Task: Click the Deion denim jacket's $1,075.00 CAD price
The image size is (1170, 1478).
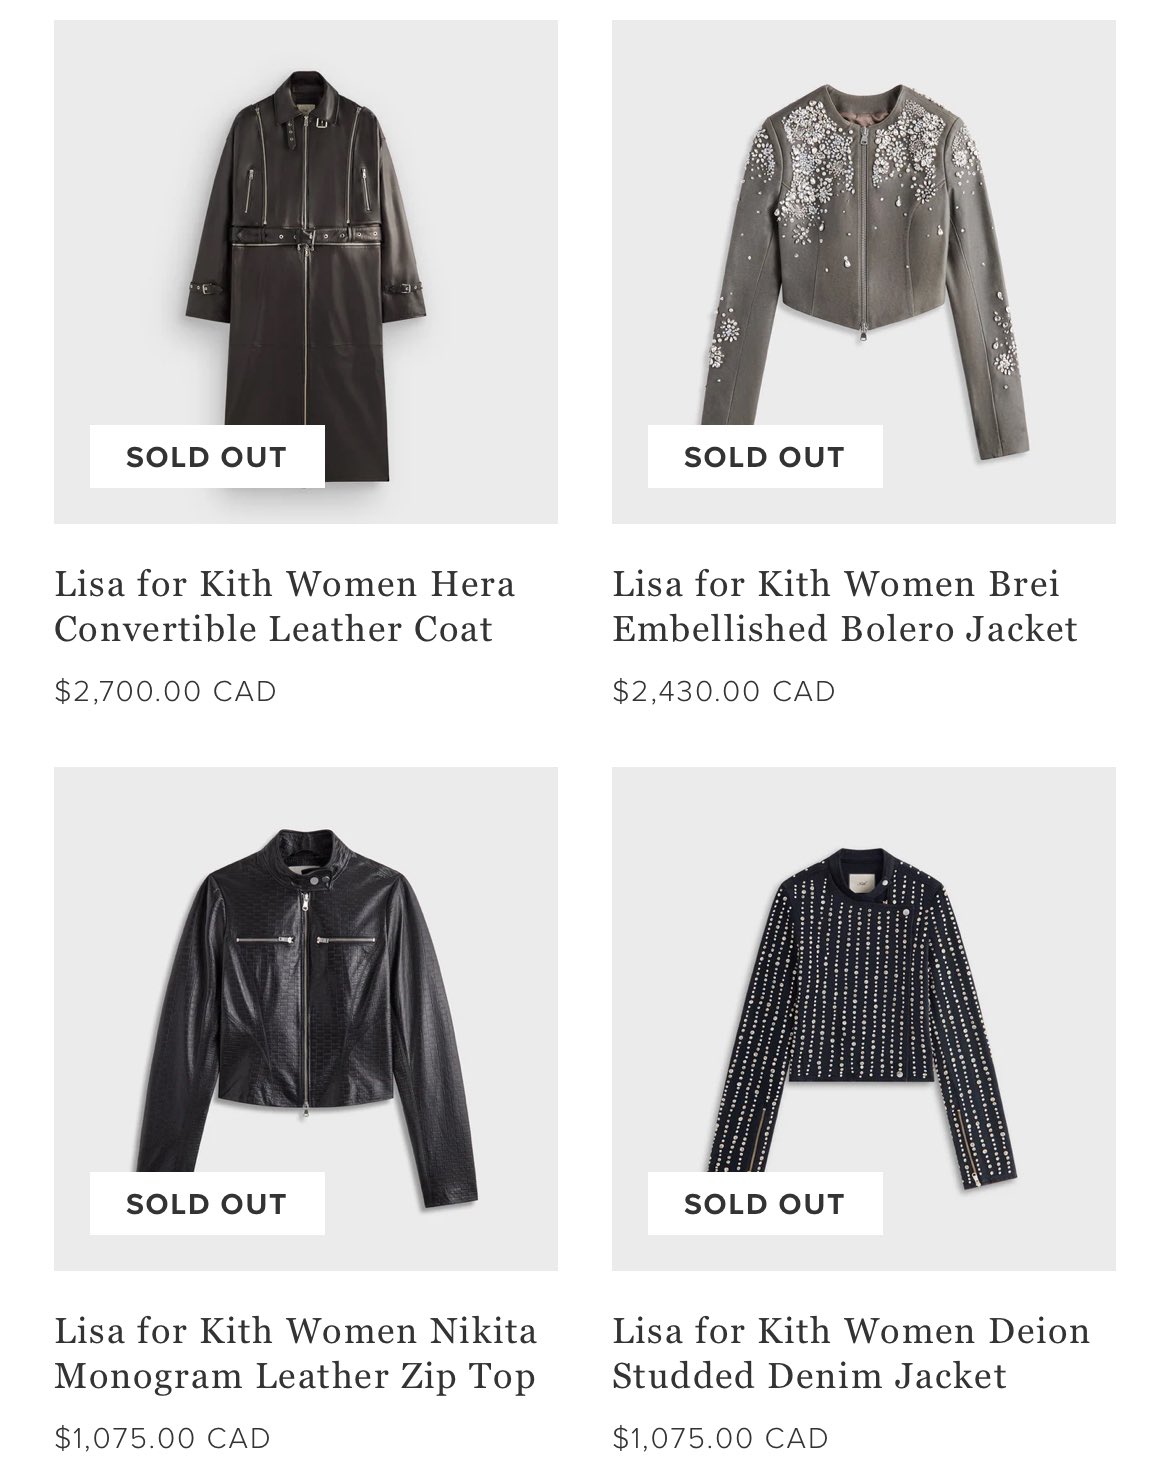Action: point(720,1438)
